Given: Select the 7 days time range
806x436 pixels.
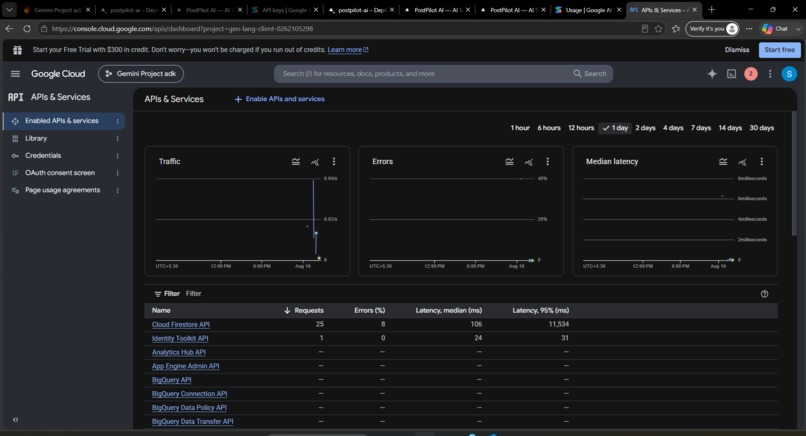Looking at the screenshot, I should click(x=701, y=128).
